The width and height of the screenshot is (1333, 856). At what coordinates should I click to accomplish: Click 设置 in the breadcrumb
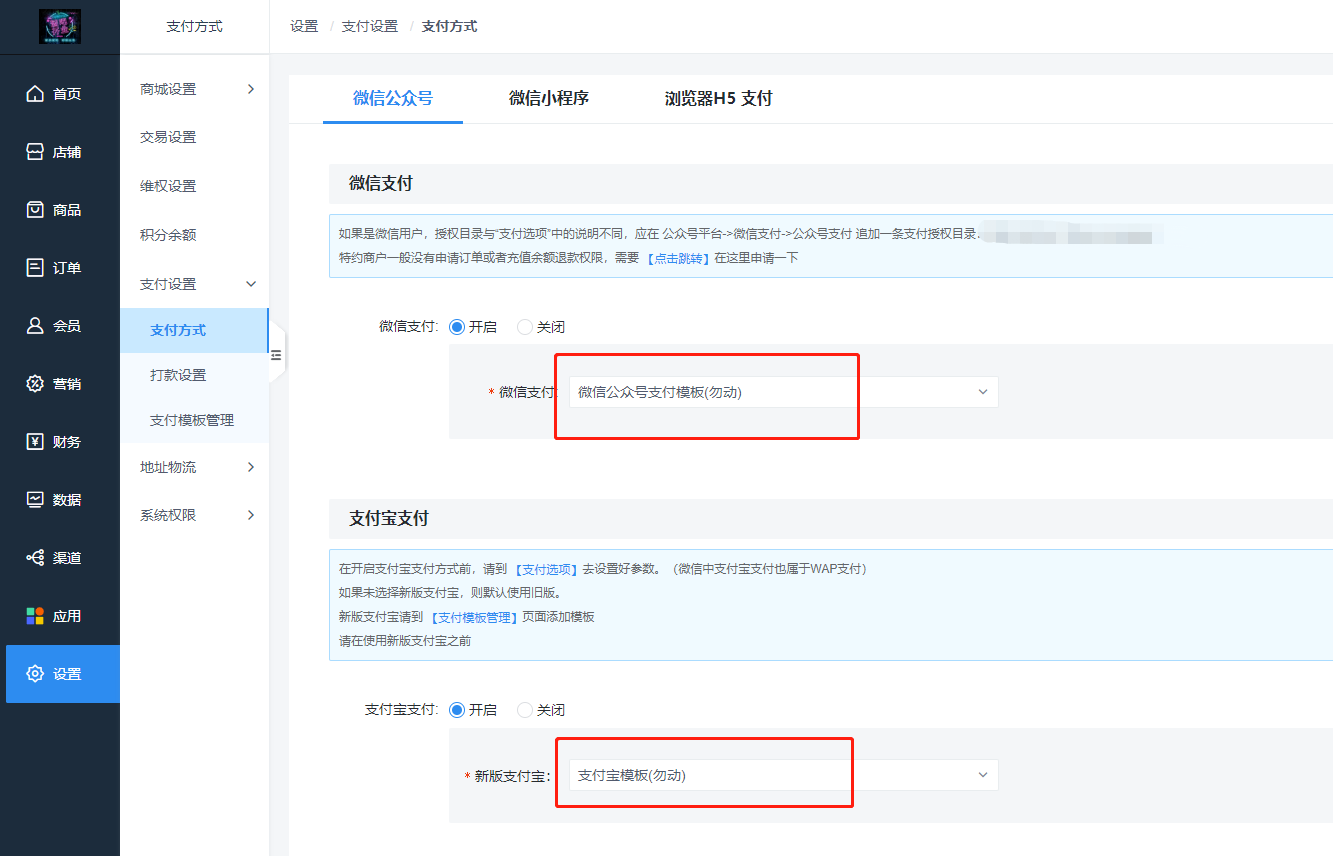[x=304, y=27]
